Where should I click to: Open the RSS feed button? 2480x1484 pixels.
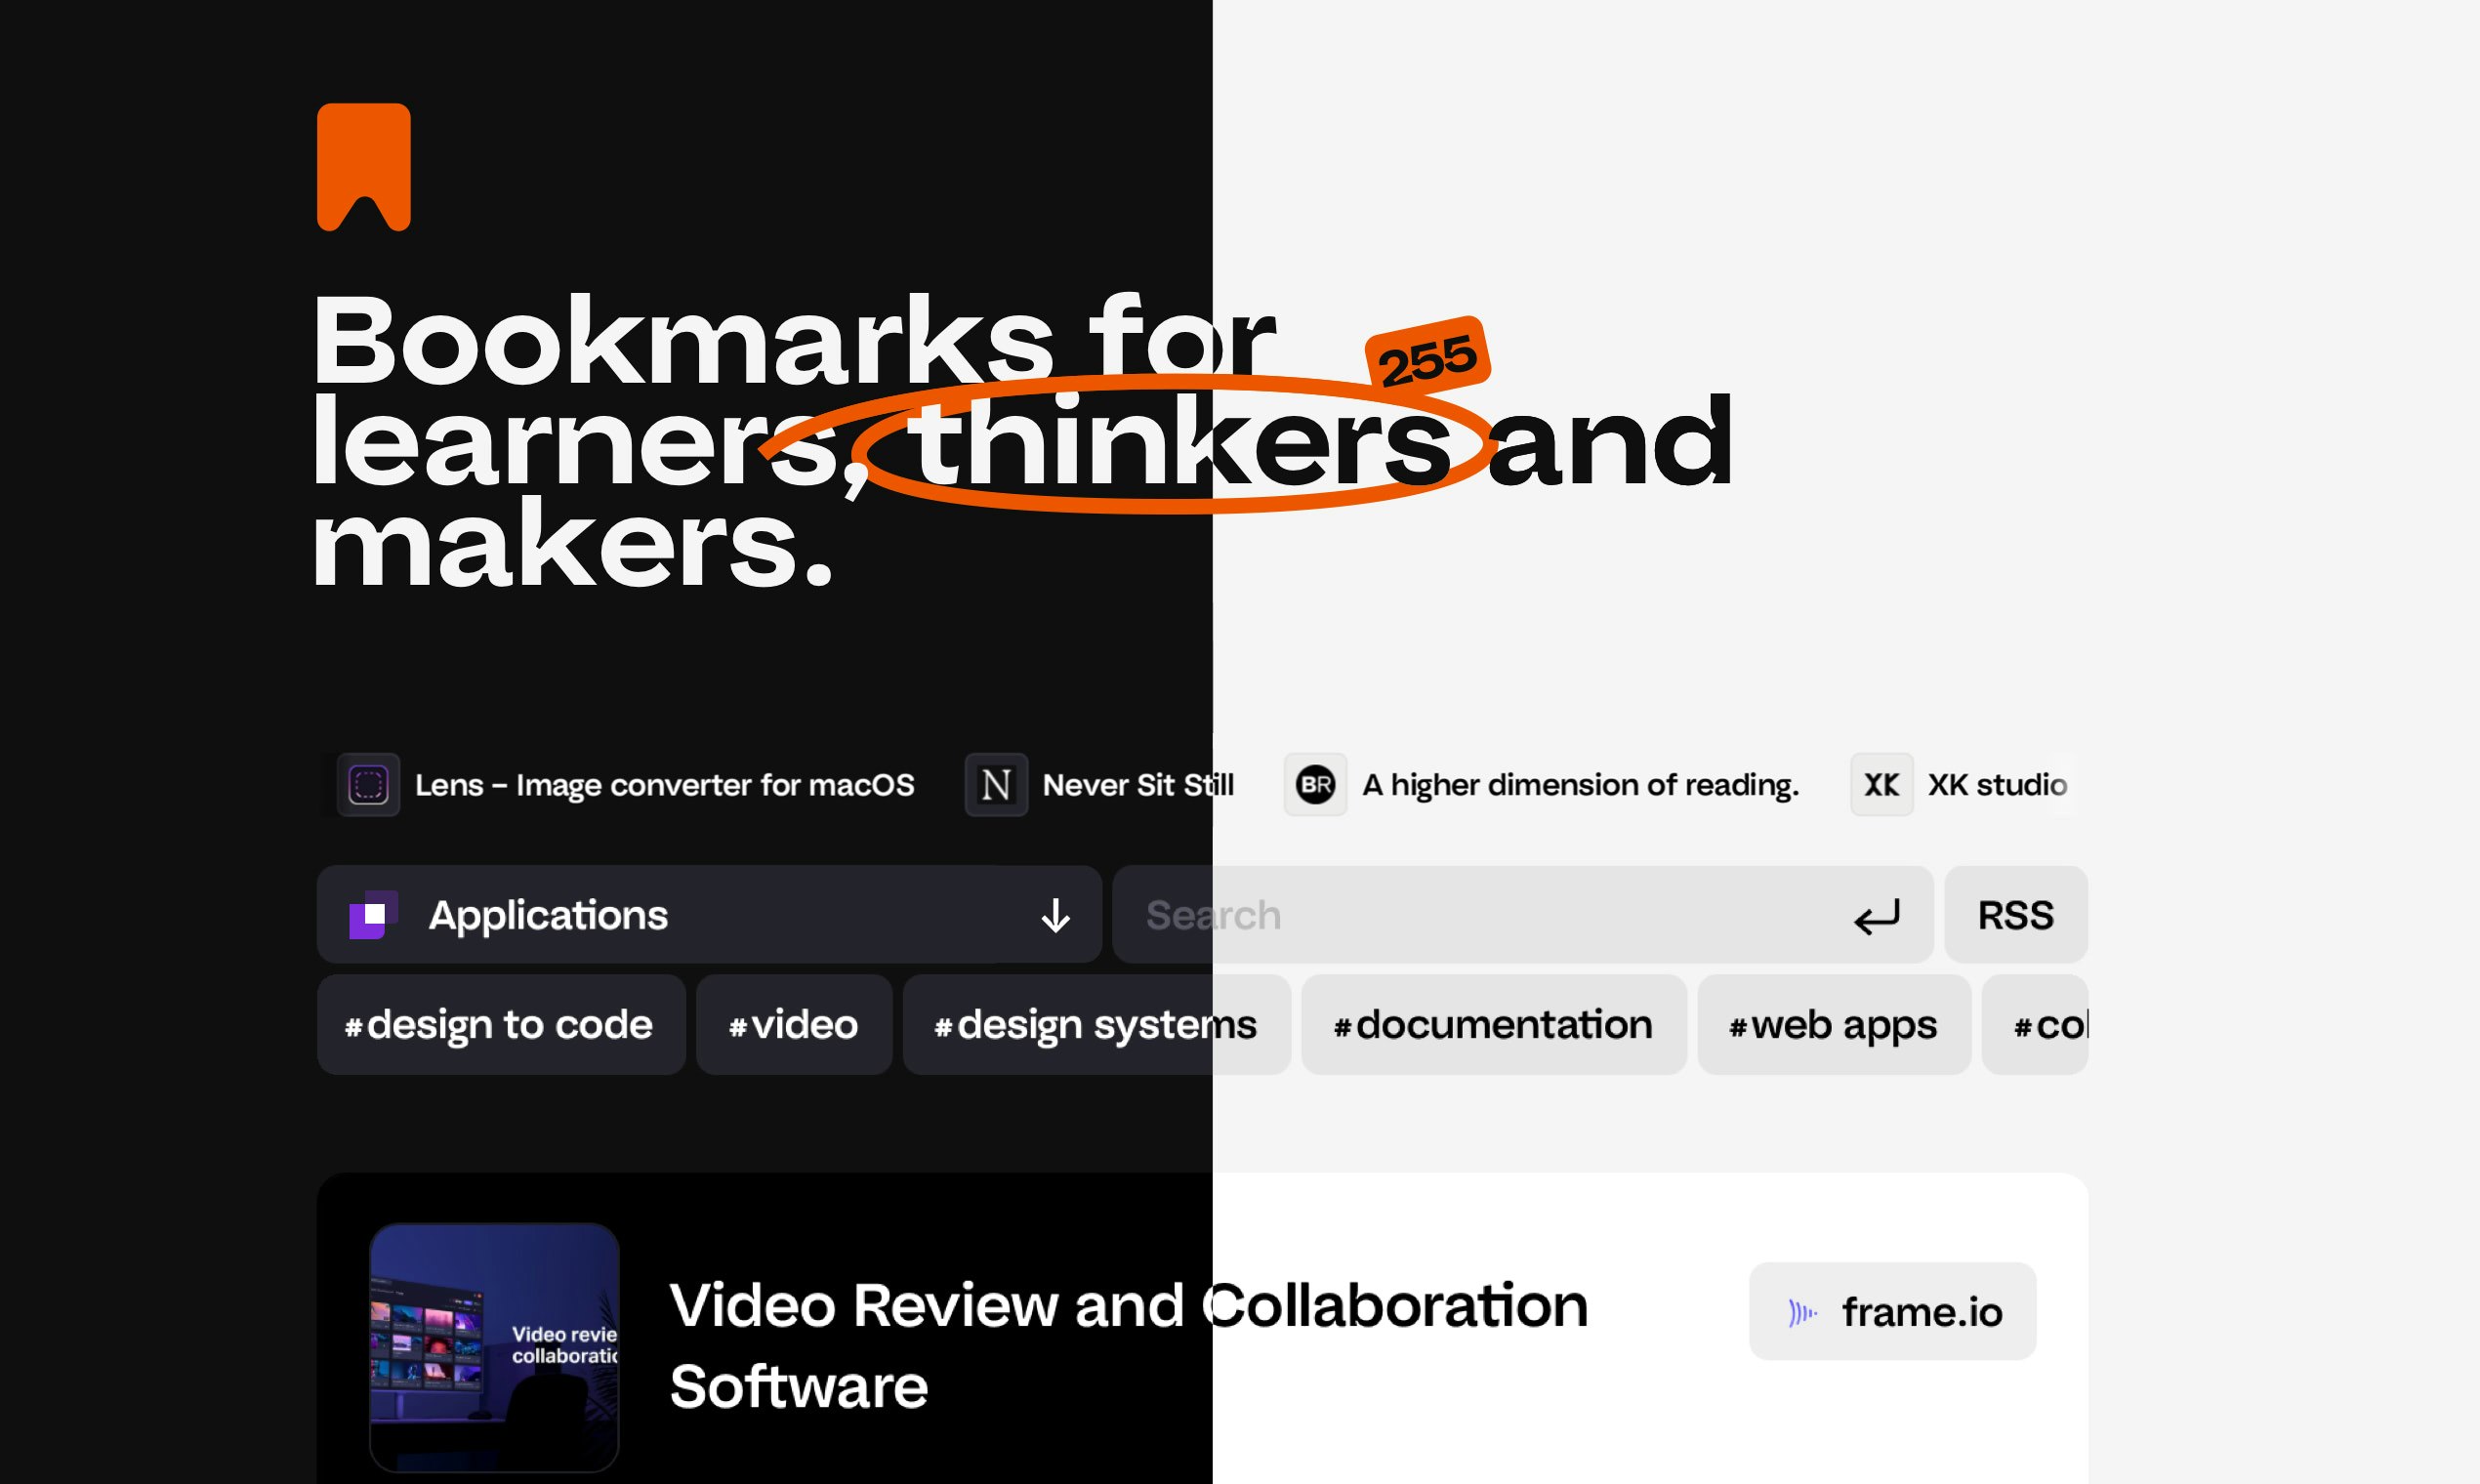coord(2015,915)
